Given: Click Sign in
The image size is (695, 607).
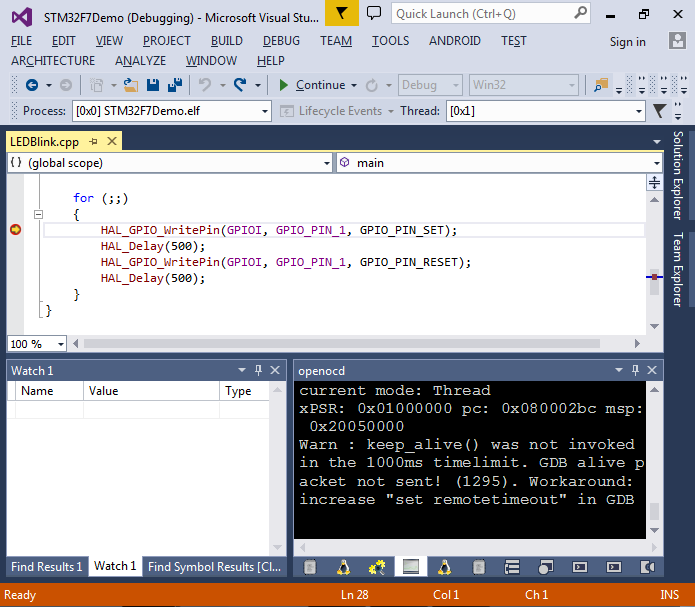Looking at the screenshot, I should (x=627, y=41).
